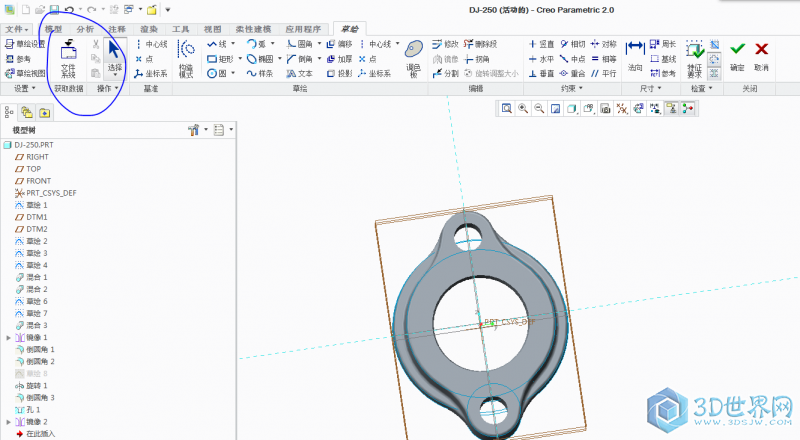Screen dimensions: 800x440
Task: Click the 拐角 corner tool
Action: (x=477, y=59)
